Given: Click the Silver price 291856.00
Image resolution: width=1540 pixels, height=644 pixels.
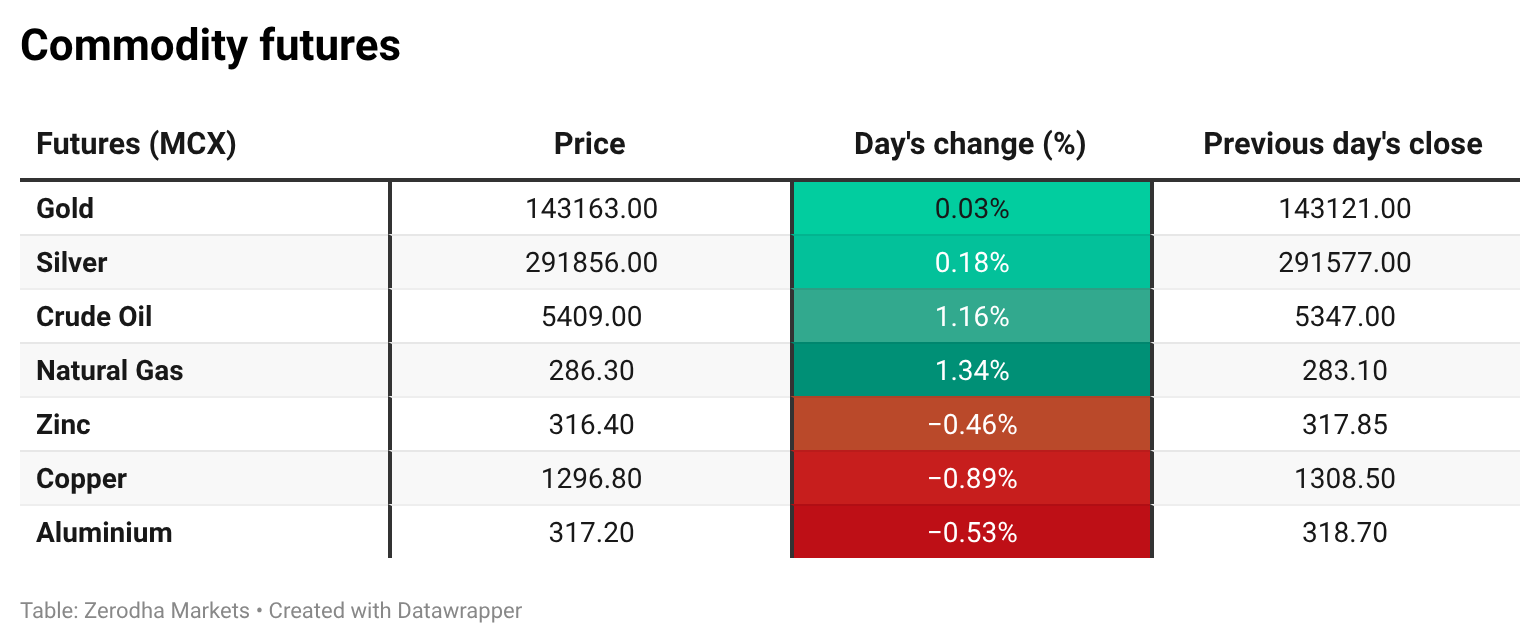Looking at the screenshot, I should [591, 263].
